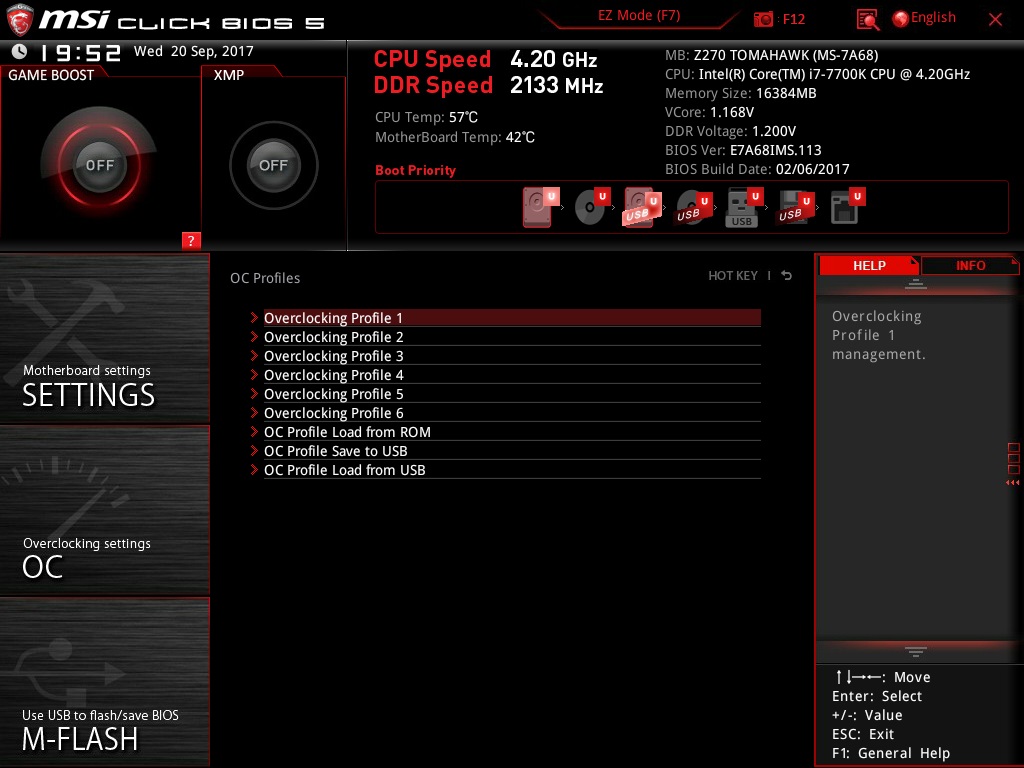Click the 19:52 time display
Image resolution: width=1024 pixels, height=768 pixels.
pos(81,52)
